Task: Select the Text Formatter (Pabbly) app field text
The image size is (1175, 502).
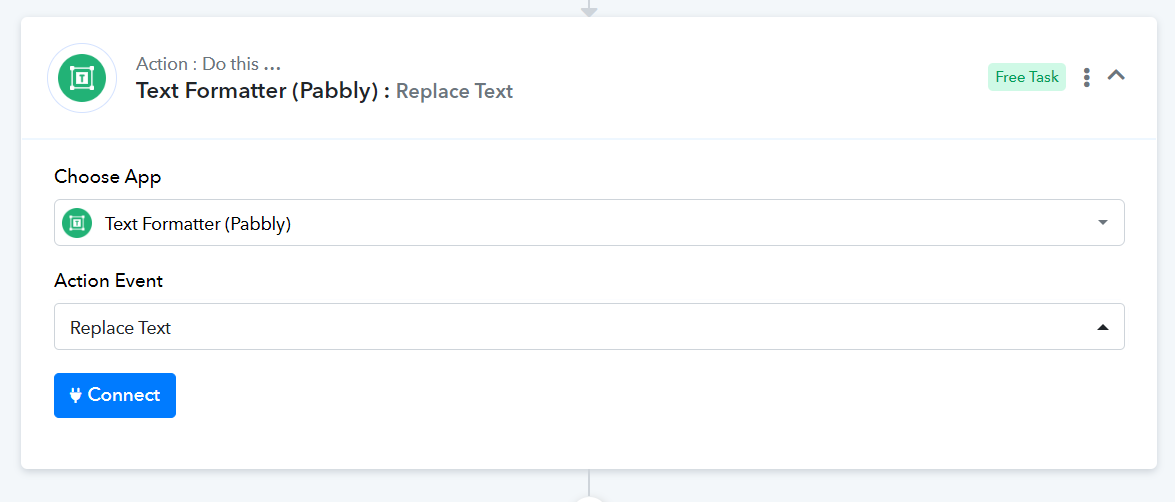Action: [198, 223]
